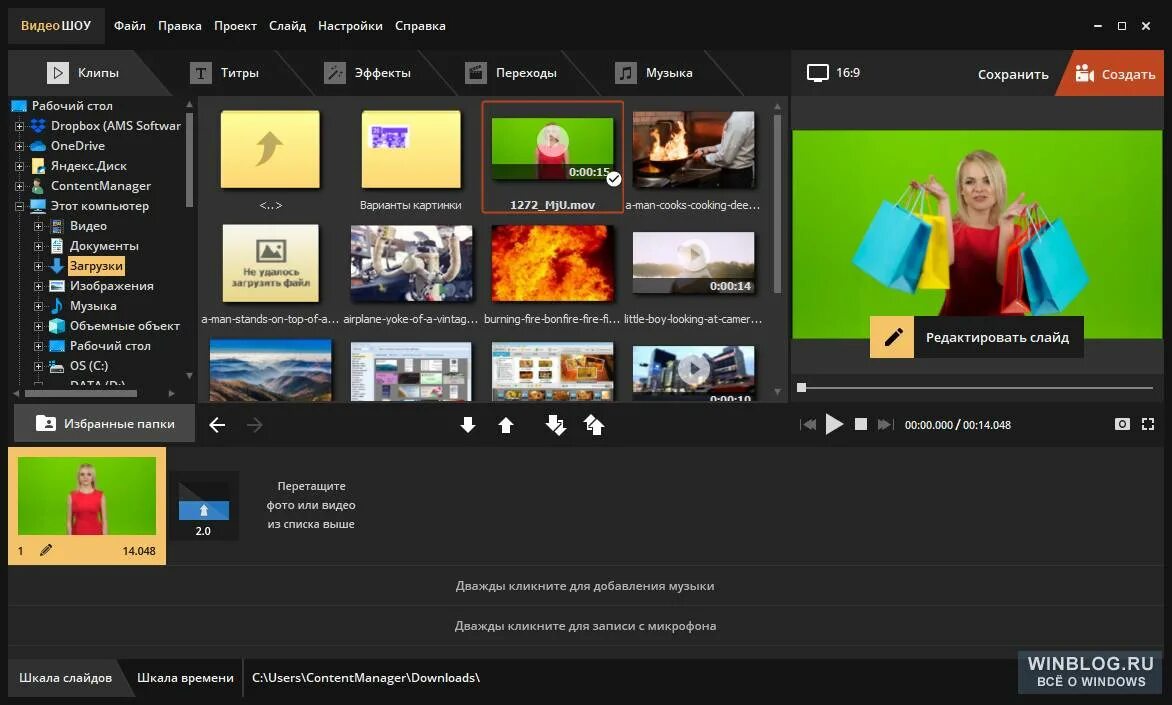The image size is (1172, 705).
Task: Click the double-arrow icon to add all clips
Action: [556, 424]
